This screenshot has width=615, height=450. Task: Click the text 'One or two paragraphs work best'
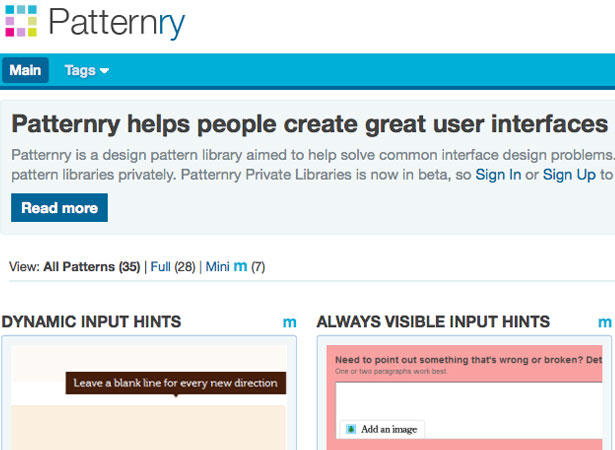tap(391, 371)
